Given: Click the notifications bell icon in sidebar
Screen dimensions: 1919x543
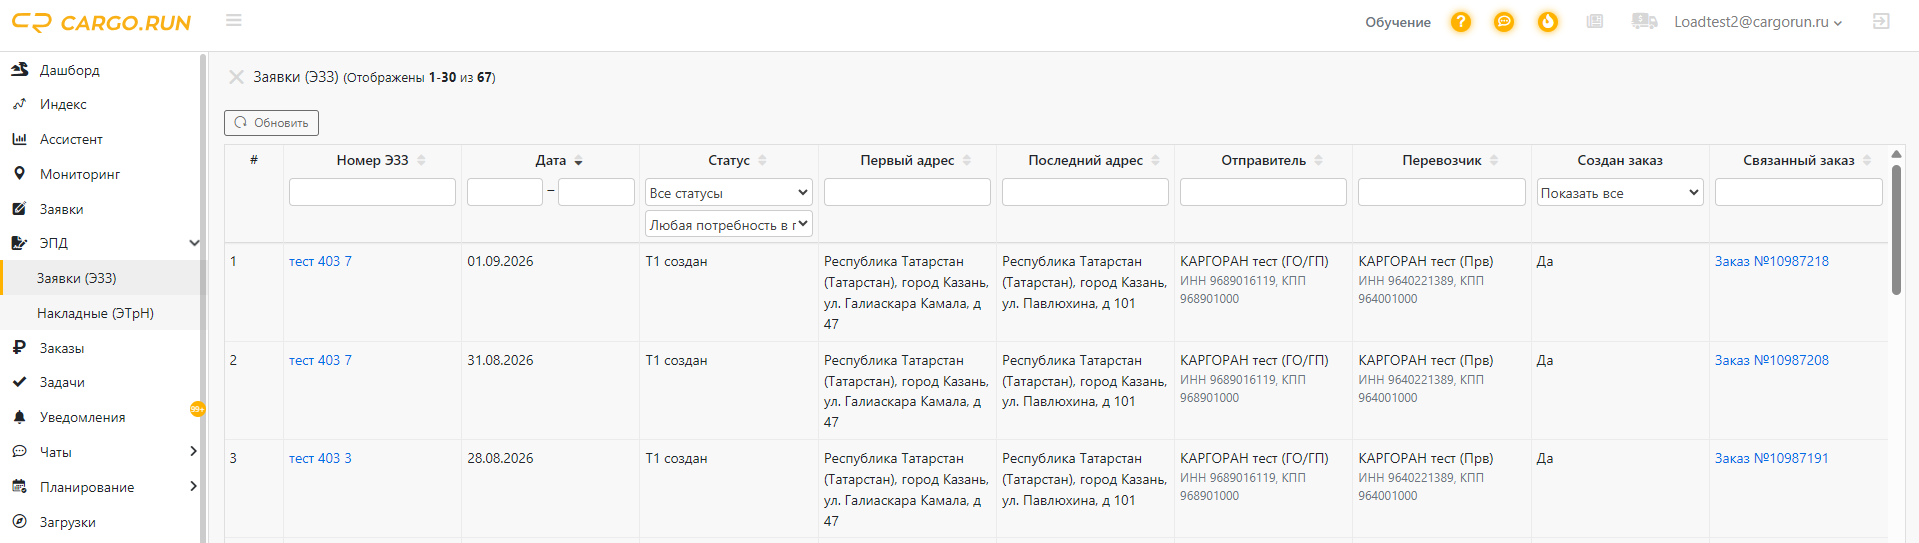Looking at the screenshot, I should coord(19,417).
